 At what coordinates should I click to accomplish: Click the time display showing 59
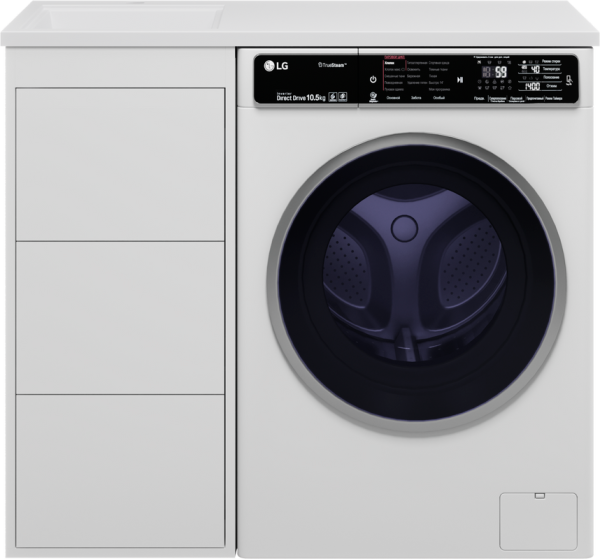click(x=499, y=72)
